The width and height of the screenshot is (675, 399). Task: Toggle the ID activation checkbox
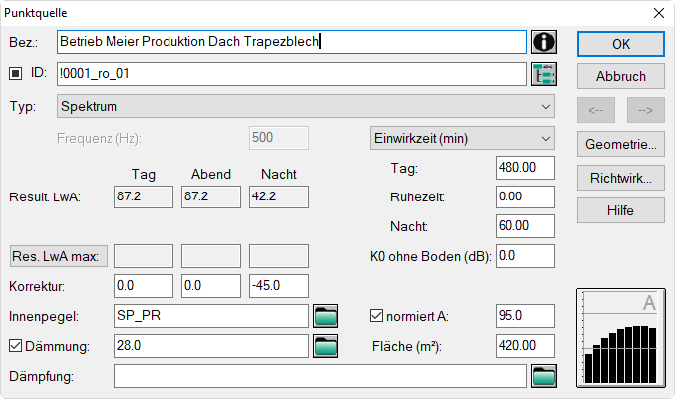tap(15, 74)
